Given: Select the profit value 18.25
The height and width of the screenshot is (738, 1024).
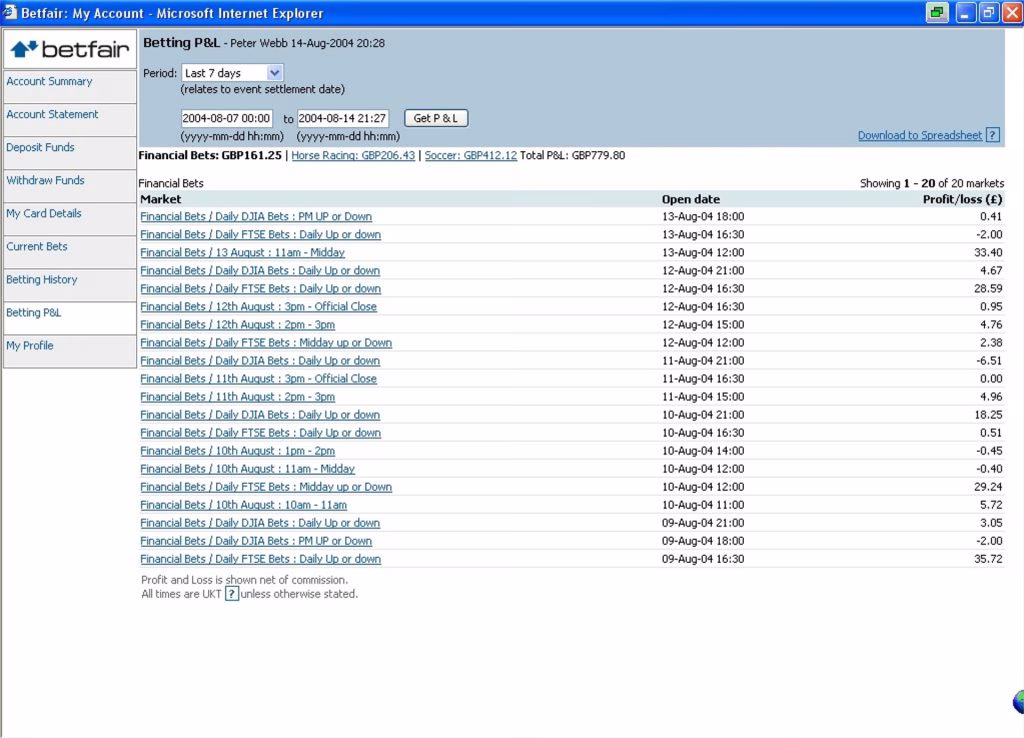Looking at the screenshot, I should [987, 415].
